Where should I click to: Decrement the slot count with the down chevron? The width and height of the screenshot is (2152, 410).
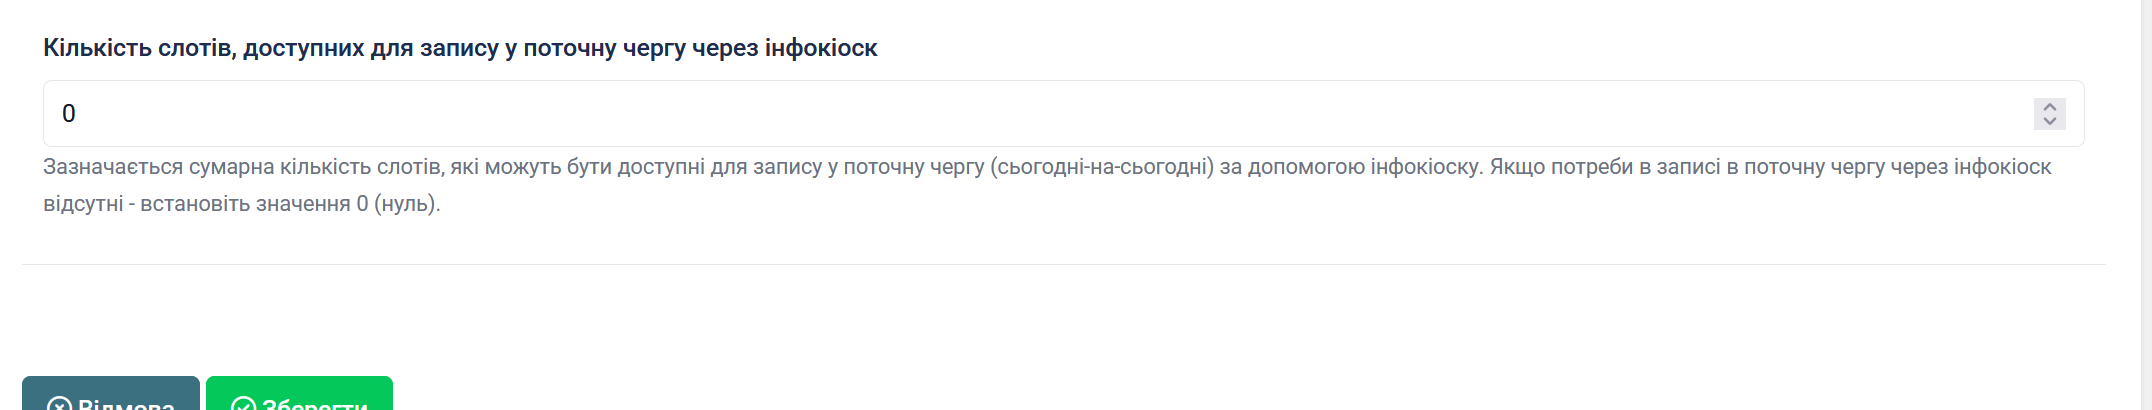[x=2049, y=121]
